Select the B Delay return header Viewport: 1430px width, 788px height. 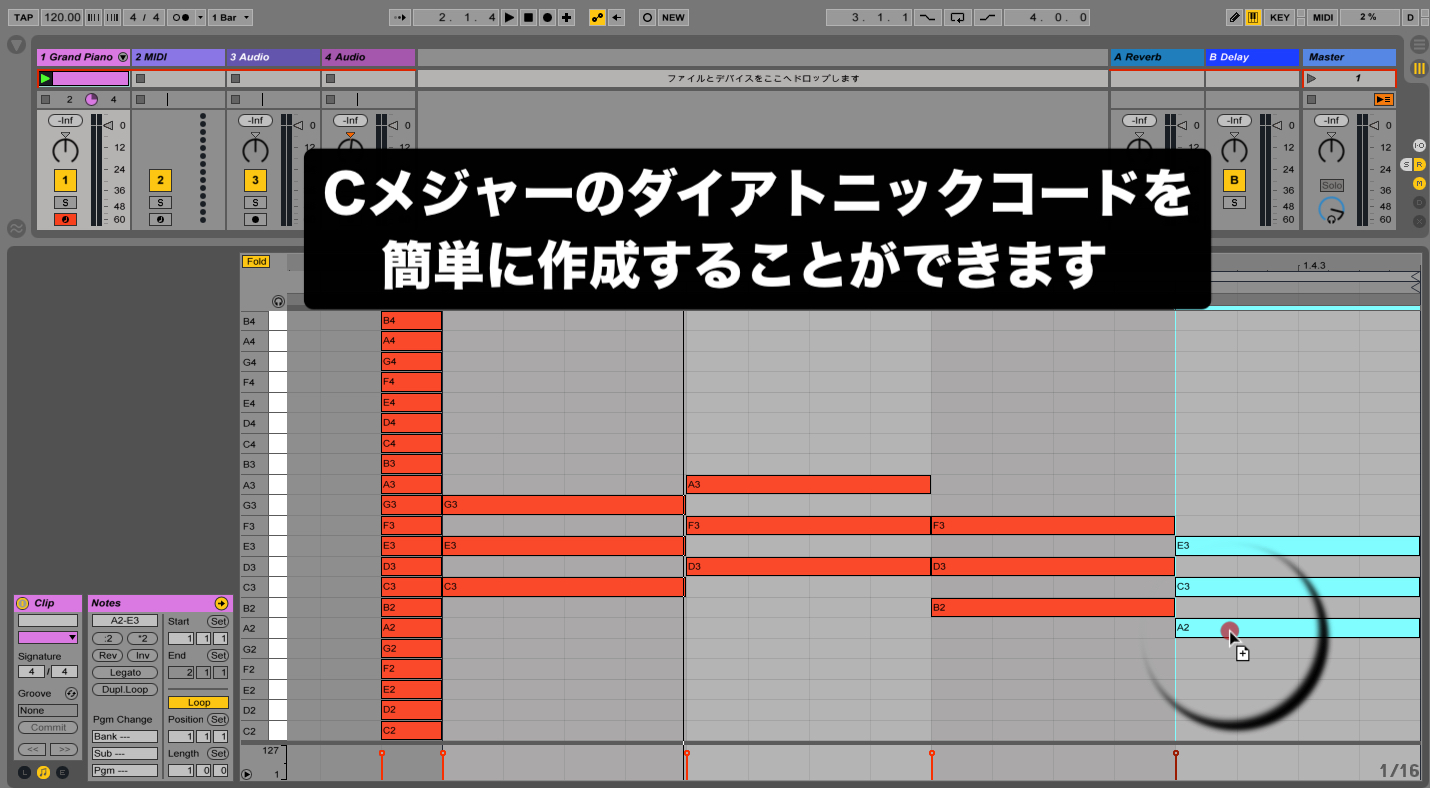click(1252, 57)
